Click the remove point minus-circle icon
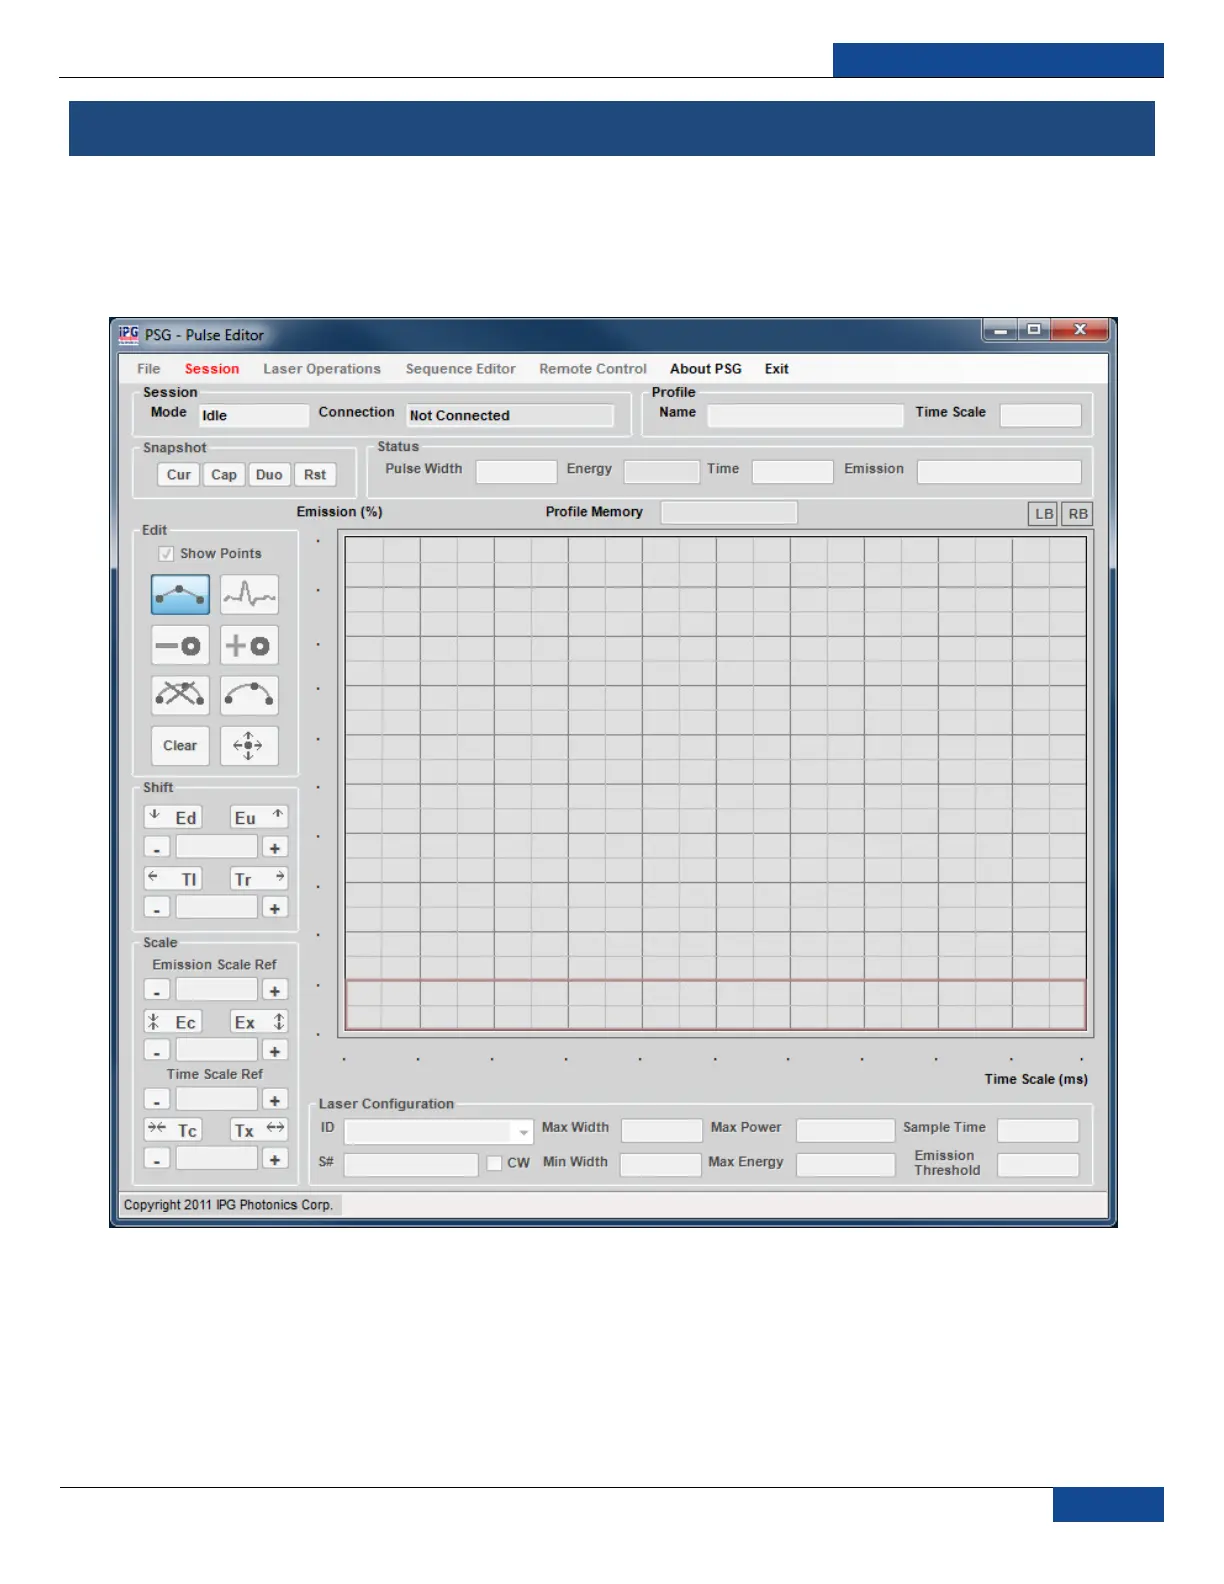The image size is (1224, 1584). 180,645
